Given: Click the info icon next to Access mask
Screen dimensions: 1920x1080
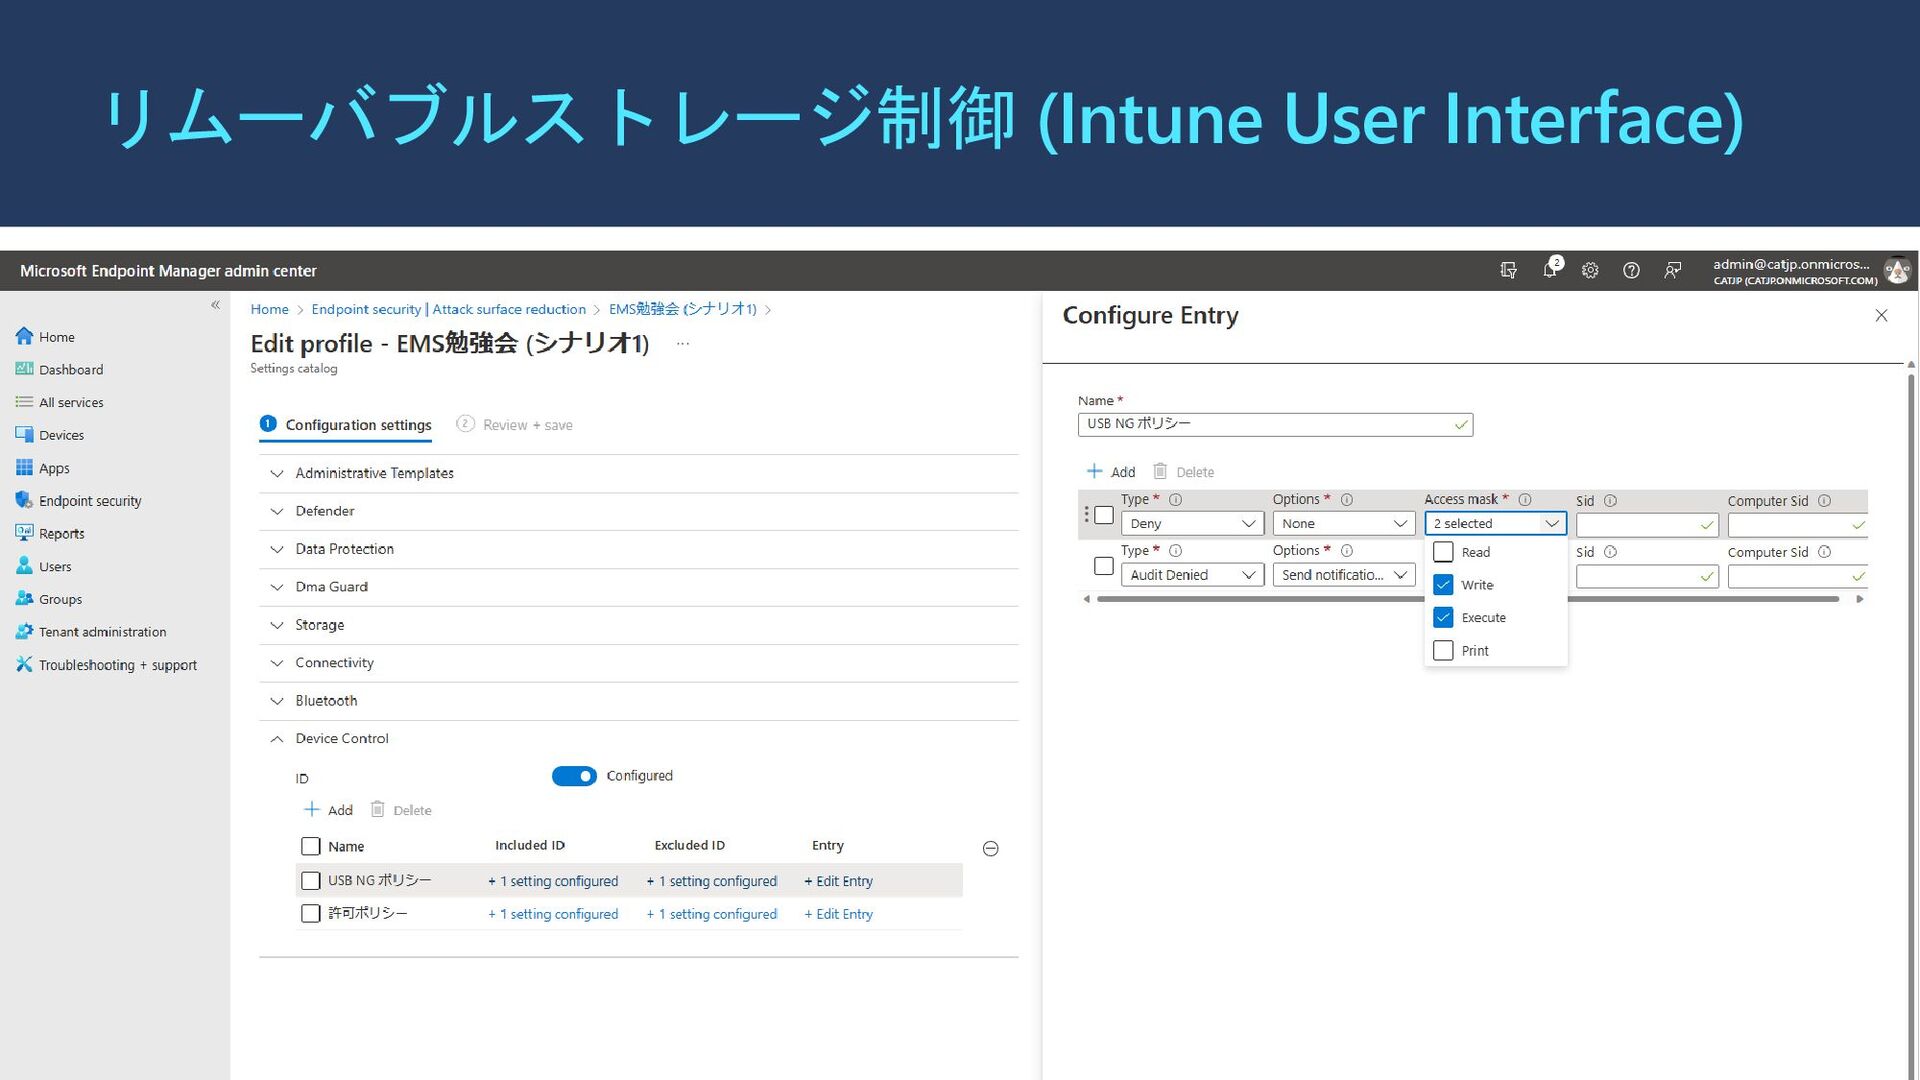Looking at the screenshot, I should [x=1525, y=499].
